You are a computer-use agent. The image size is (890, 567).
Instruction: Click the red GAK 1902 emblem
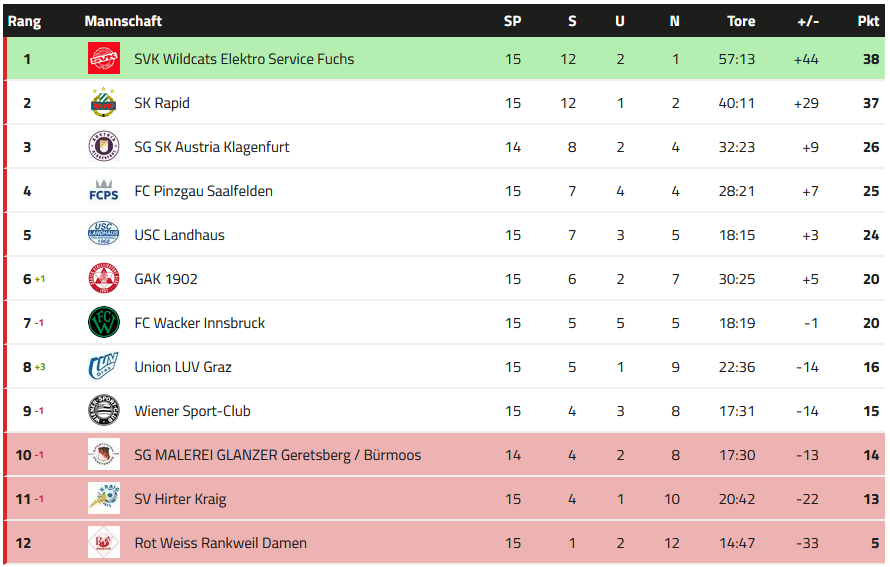(103, 279)
